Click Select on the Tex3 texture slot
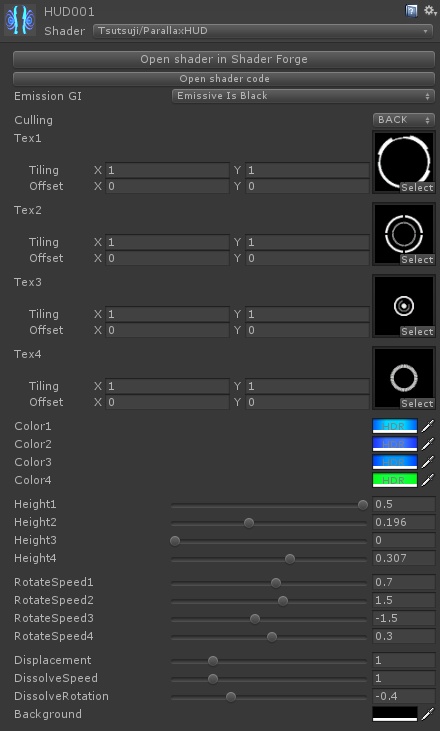The image size is (440, 731). point(417,331)
